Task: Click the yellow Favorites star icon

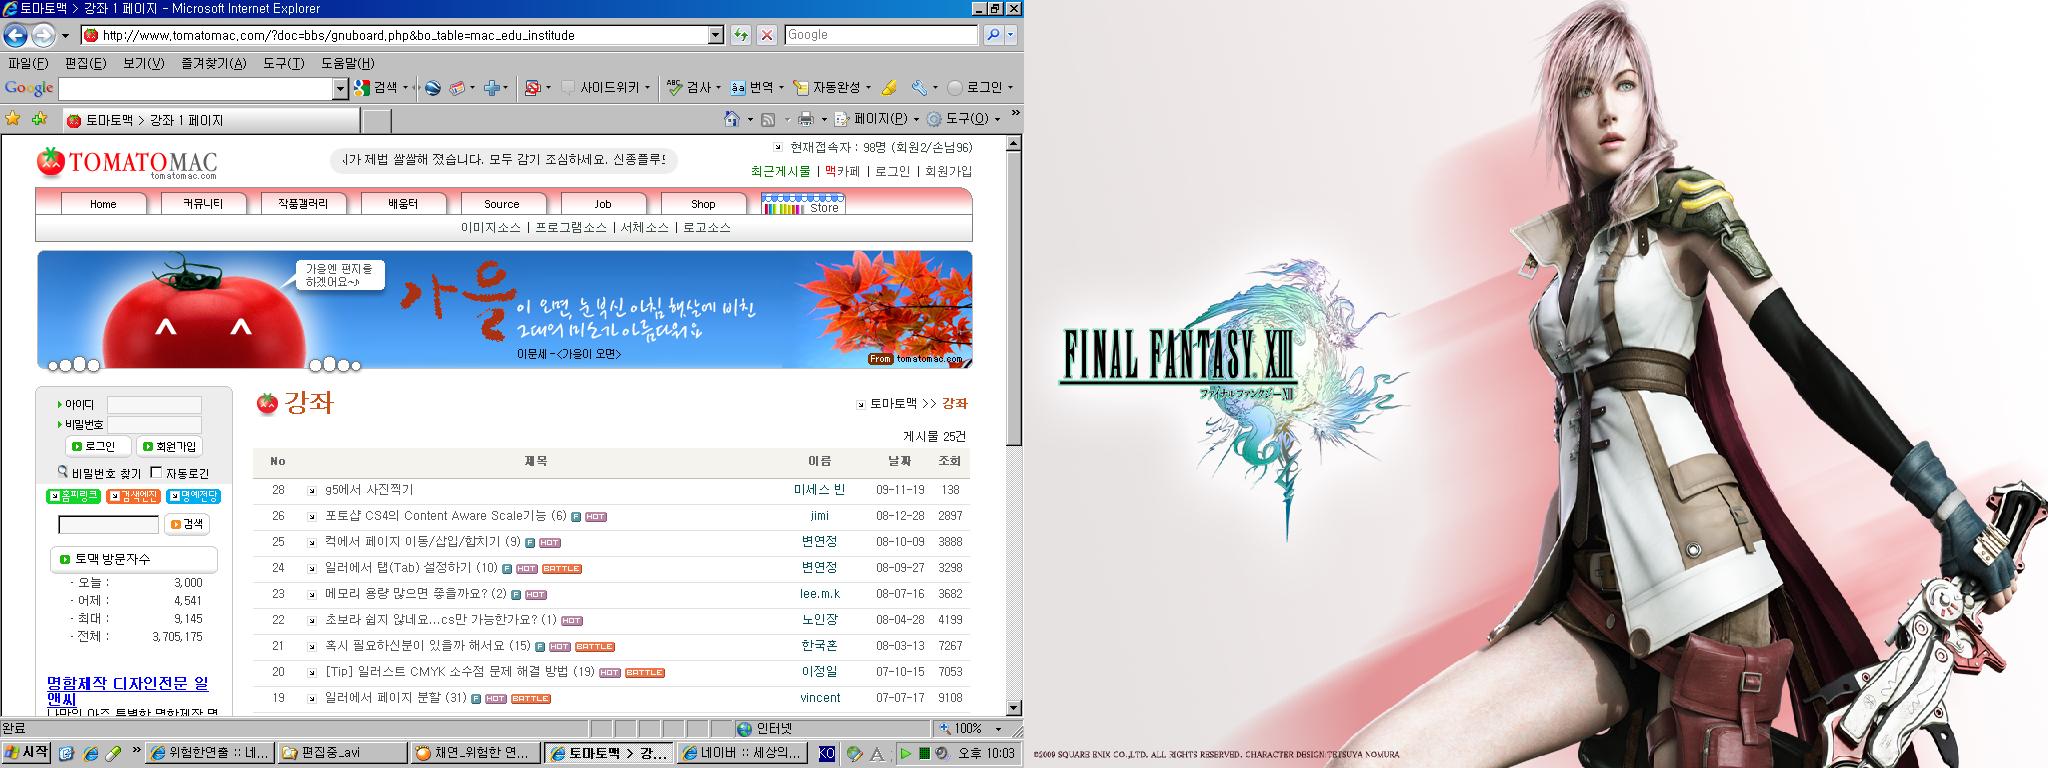Action: [x=13, y=119]
